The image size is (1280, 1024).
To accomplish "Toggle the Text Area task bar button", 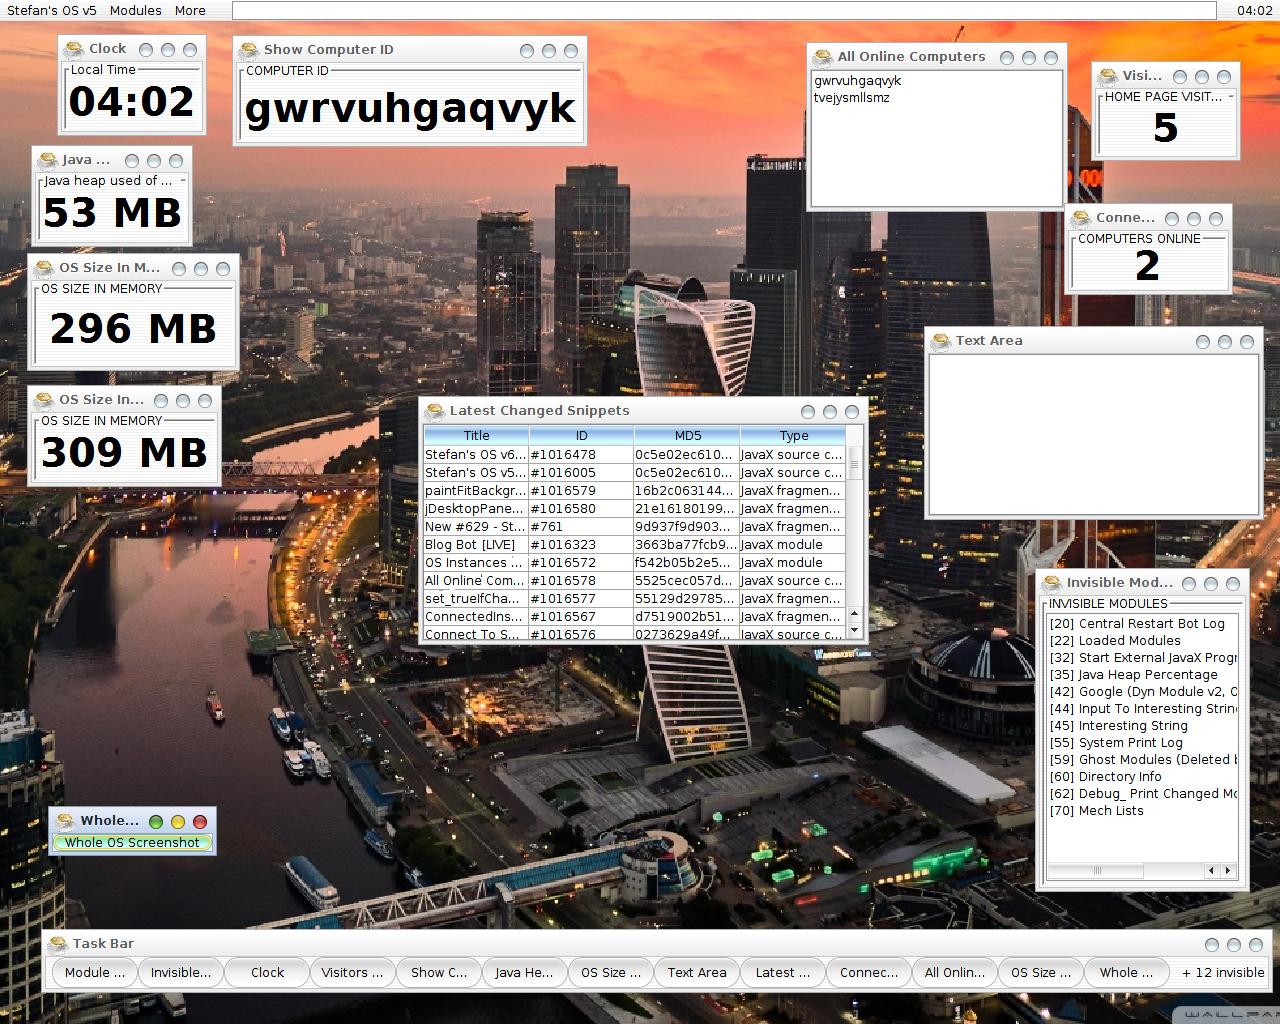I will (x=696, y=973).
